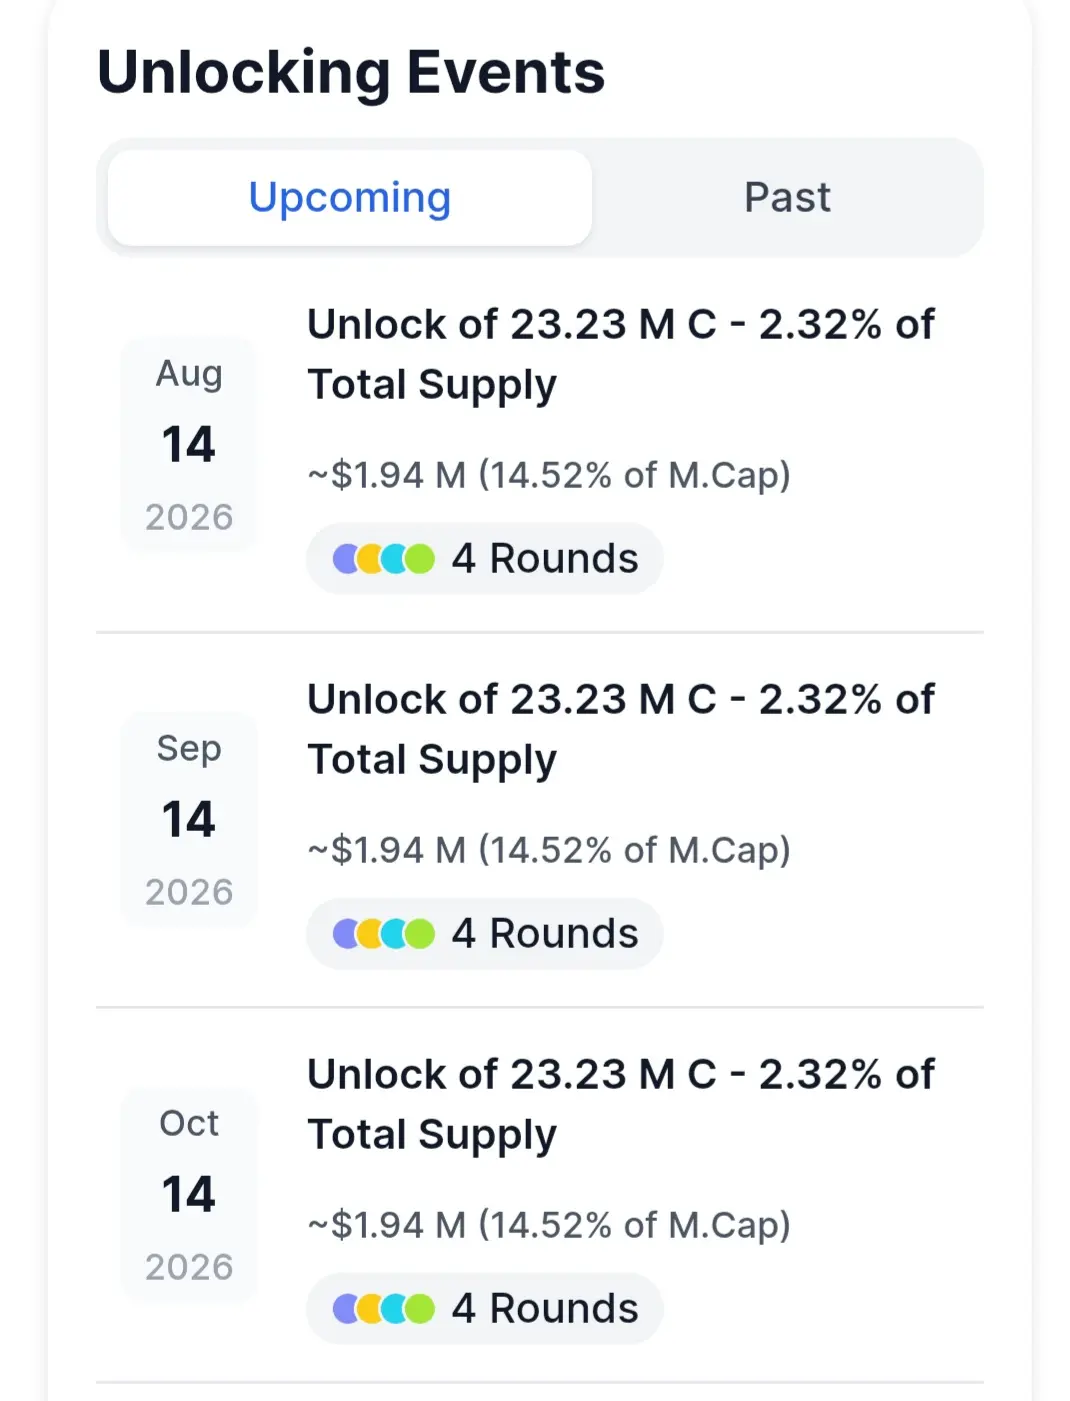Image resolution: width=1070 pixels, height=1401 pixels.
Task: Click the yellow round dot in September event
Action: pyautogui.click(x=370, y=934)
